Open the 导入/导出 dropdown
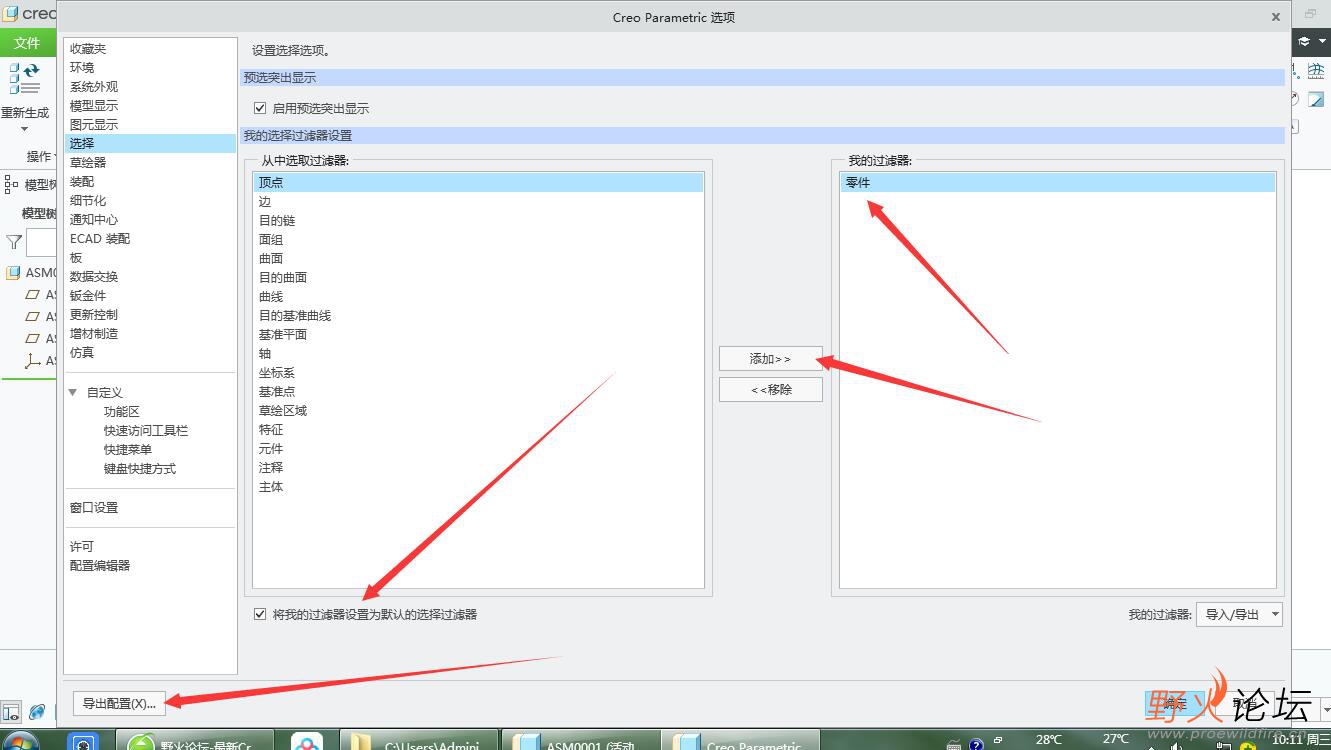 click(1239, 614)
